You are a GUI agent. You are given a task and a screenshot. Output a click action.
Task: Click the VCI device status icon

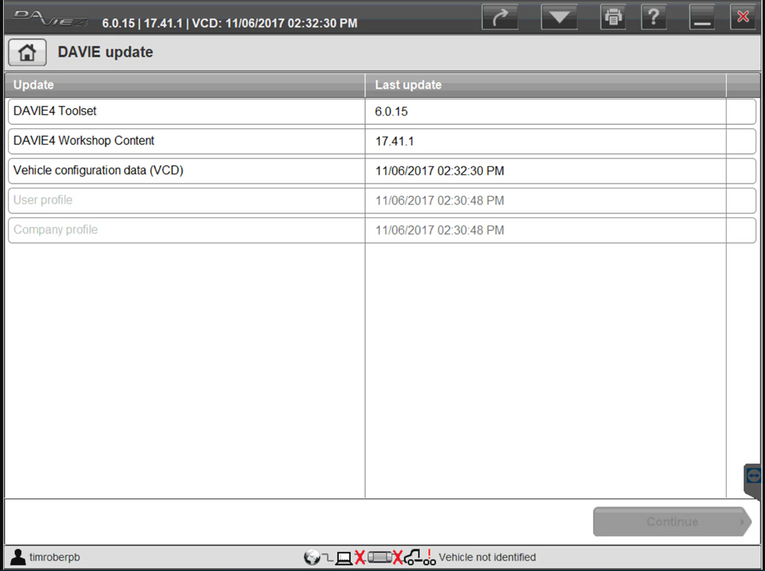click(379, 557)
